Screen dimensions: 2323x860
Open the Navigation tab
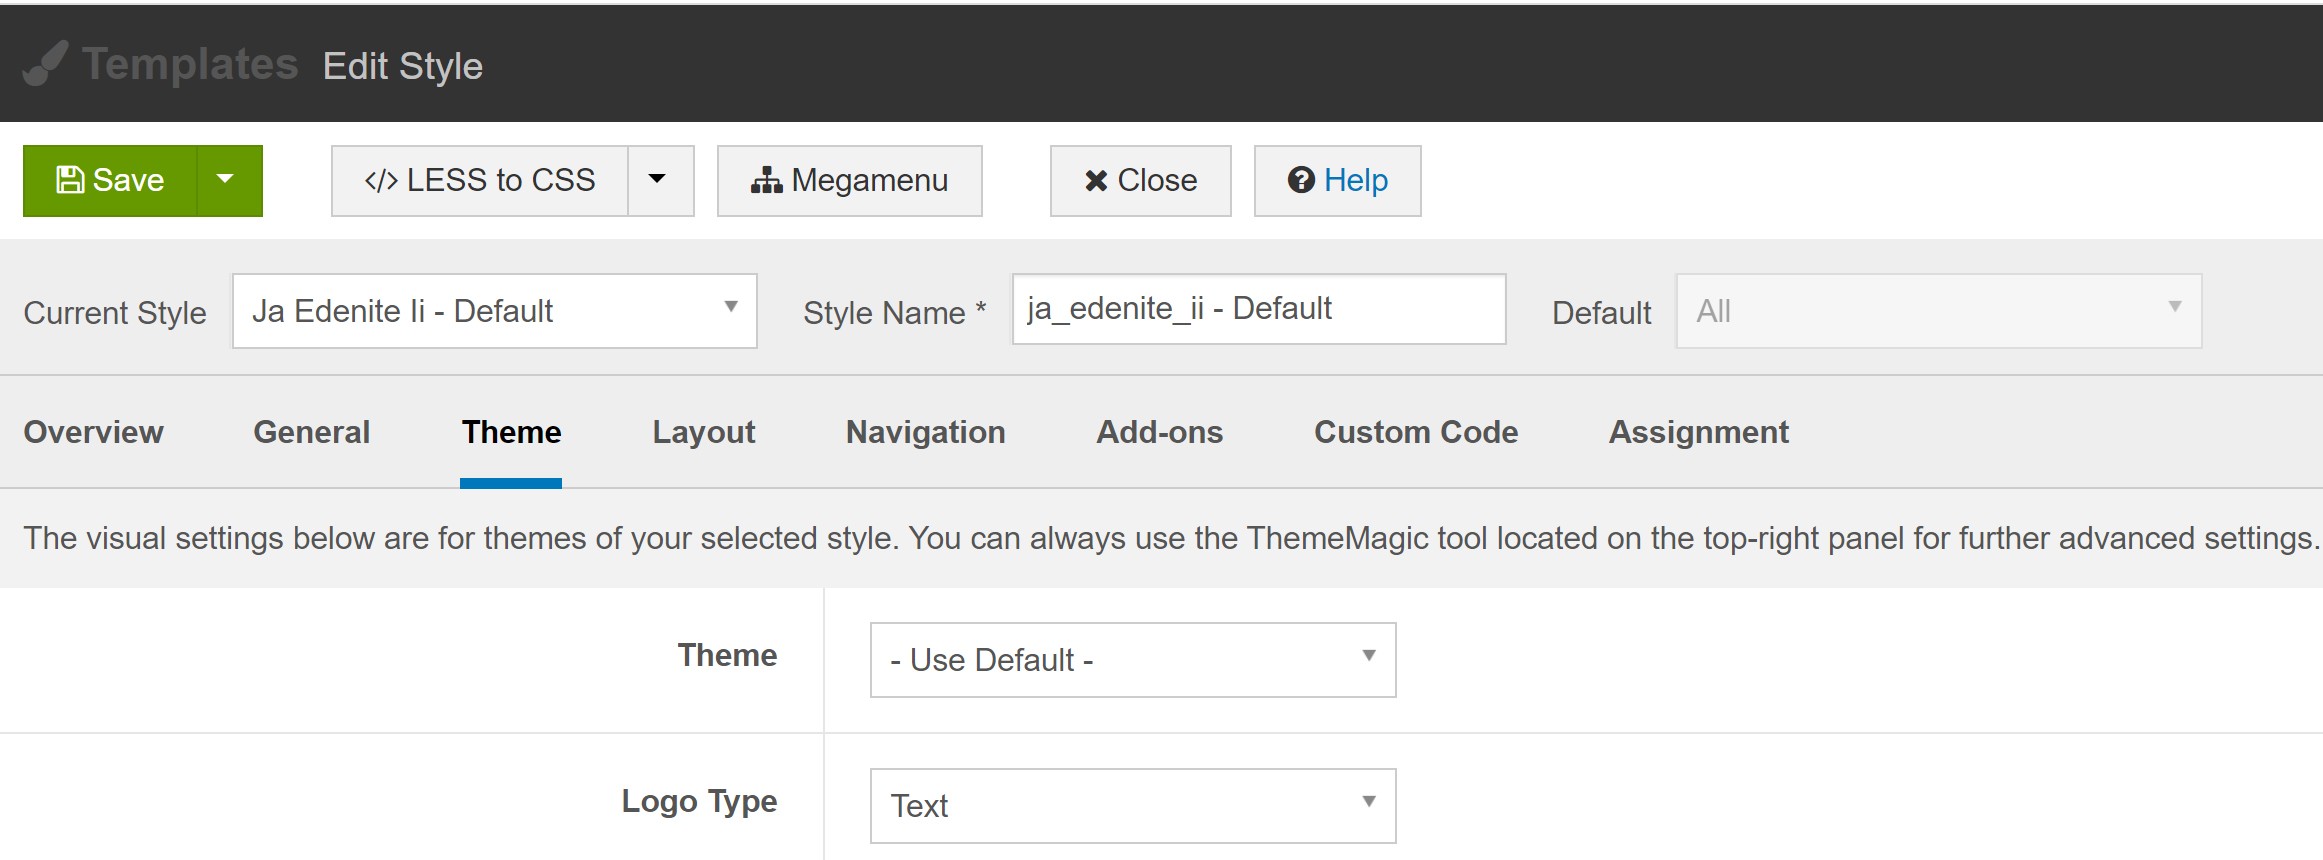pos(925,432)
